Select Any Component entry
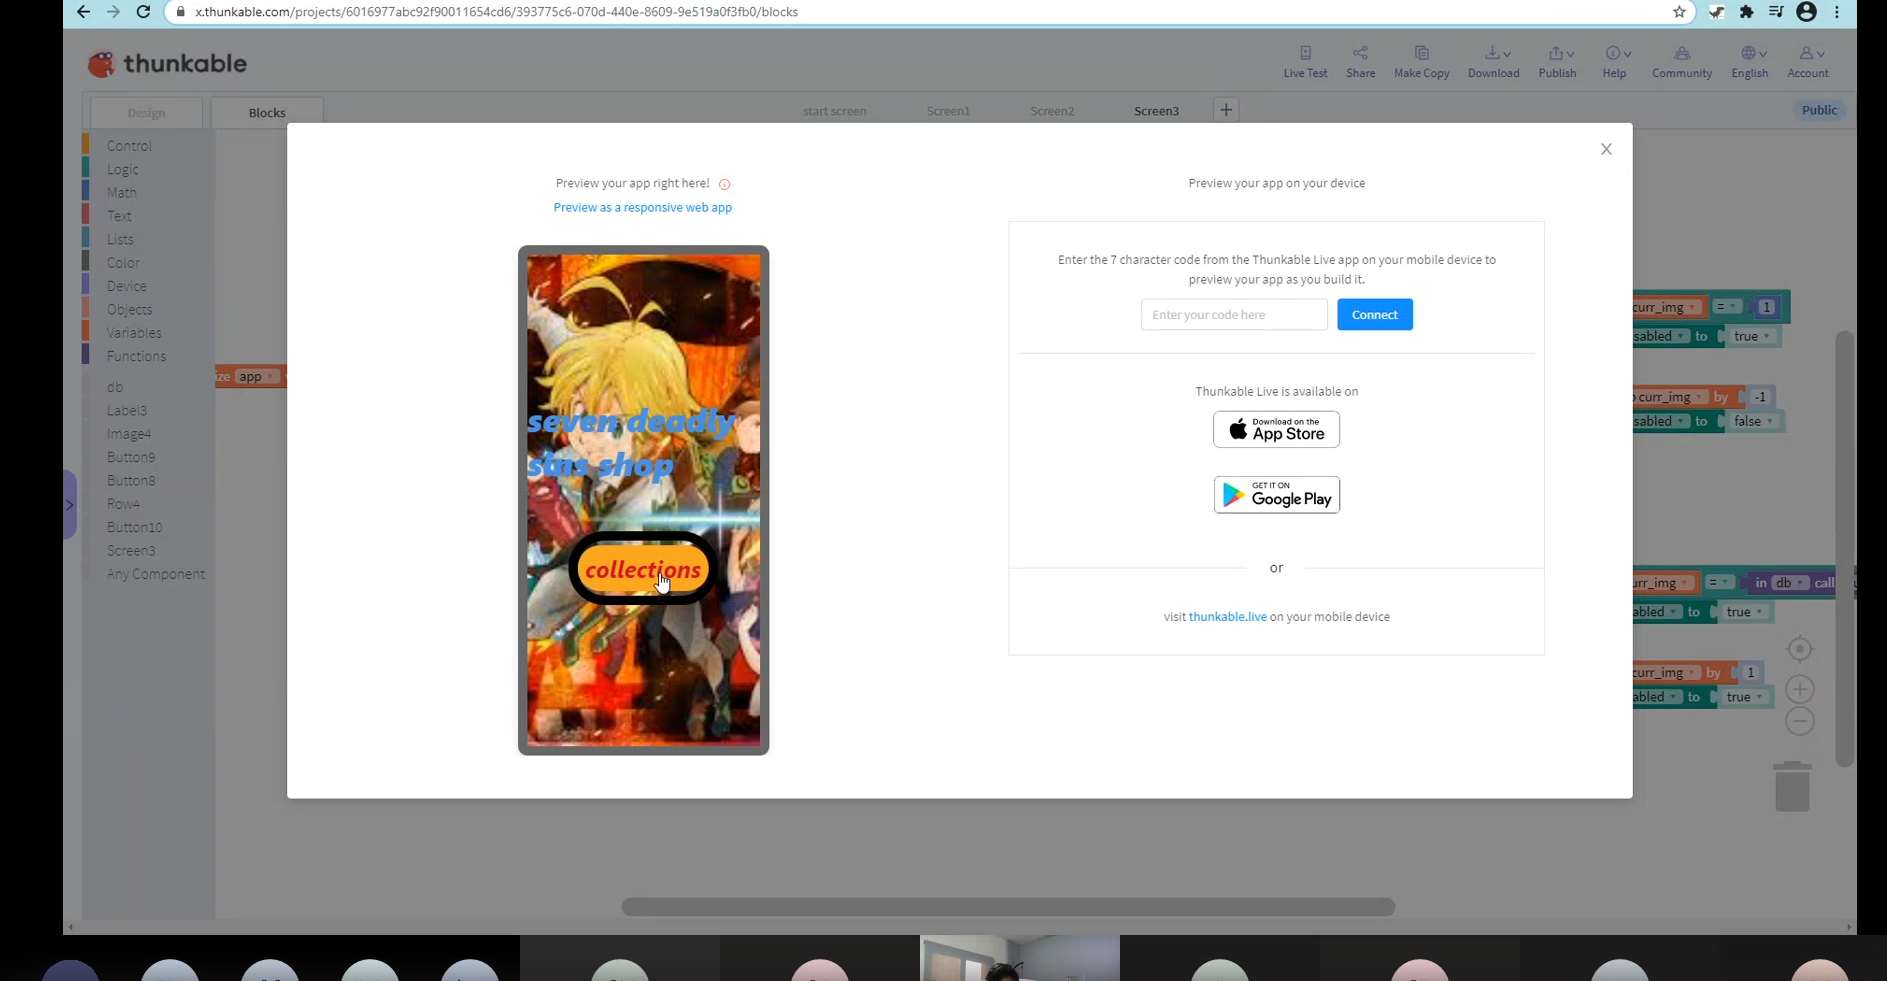The width and height of the screenshot is (1887, 981). tap(155, 574)
